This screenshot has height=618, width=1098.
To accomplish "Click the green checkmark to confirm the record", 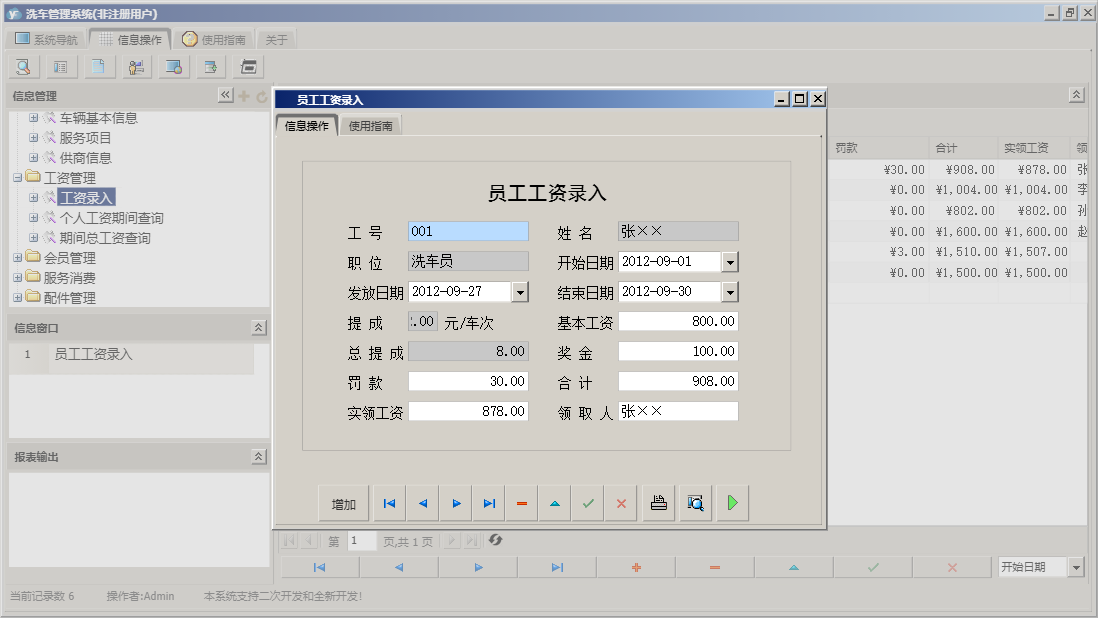I will coord(588,503).
